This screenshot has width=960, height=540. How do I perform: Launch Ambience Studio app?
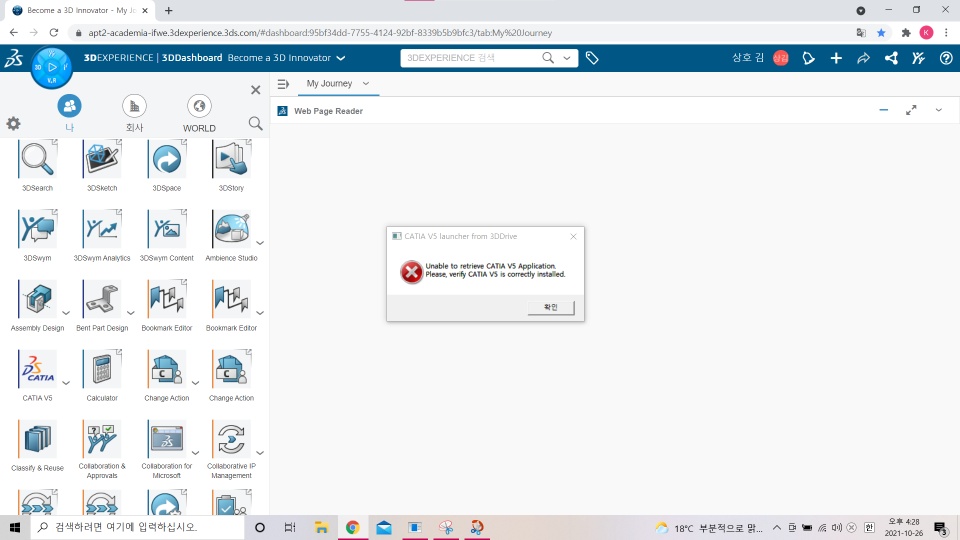231,229
